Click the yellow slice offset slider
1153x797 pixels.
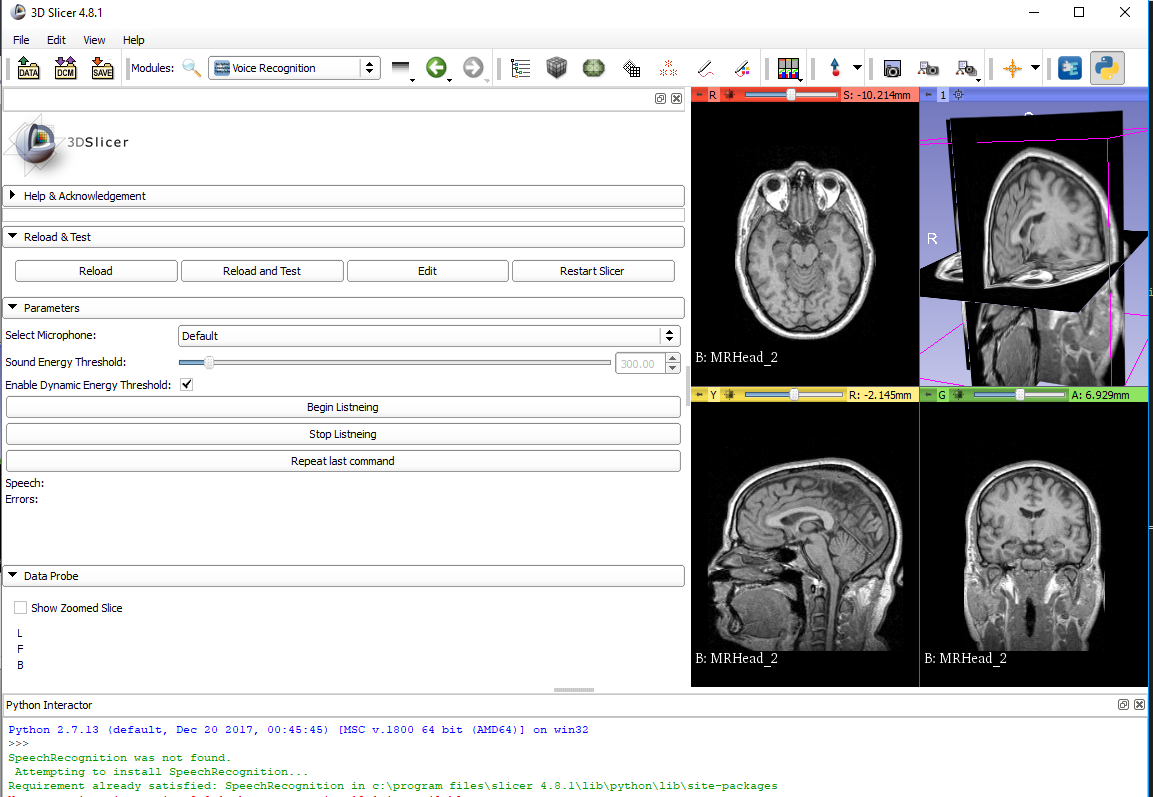point(793,395)
